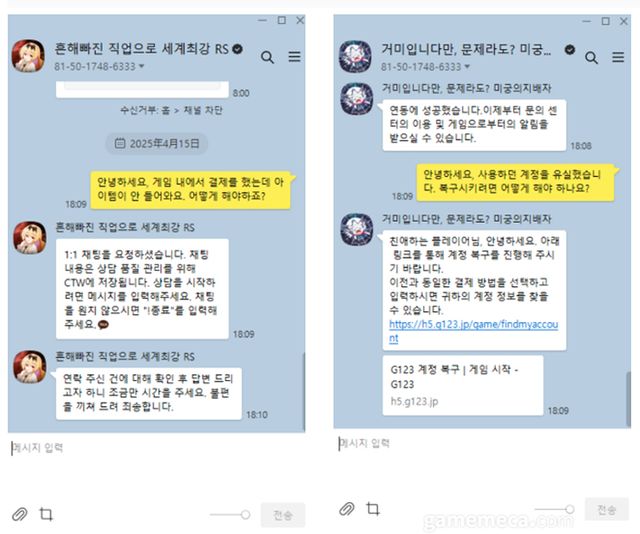Open the hamburger menu in right chat

(618, 57)
